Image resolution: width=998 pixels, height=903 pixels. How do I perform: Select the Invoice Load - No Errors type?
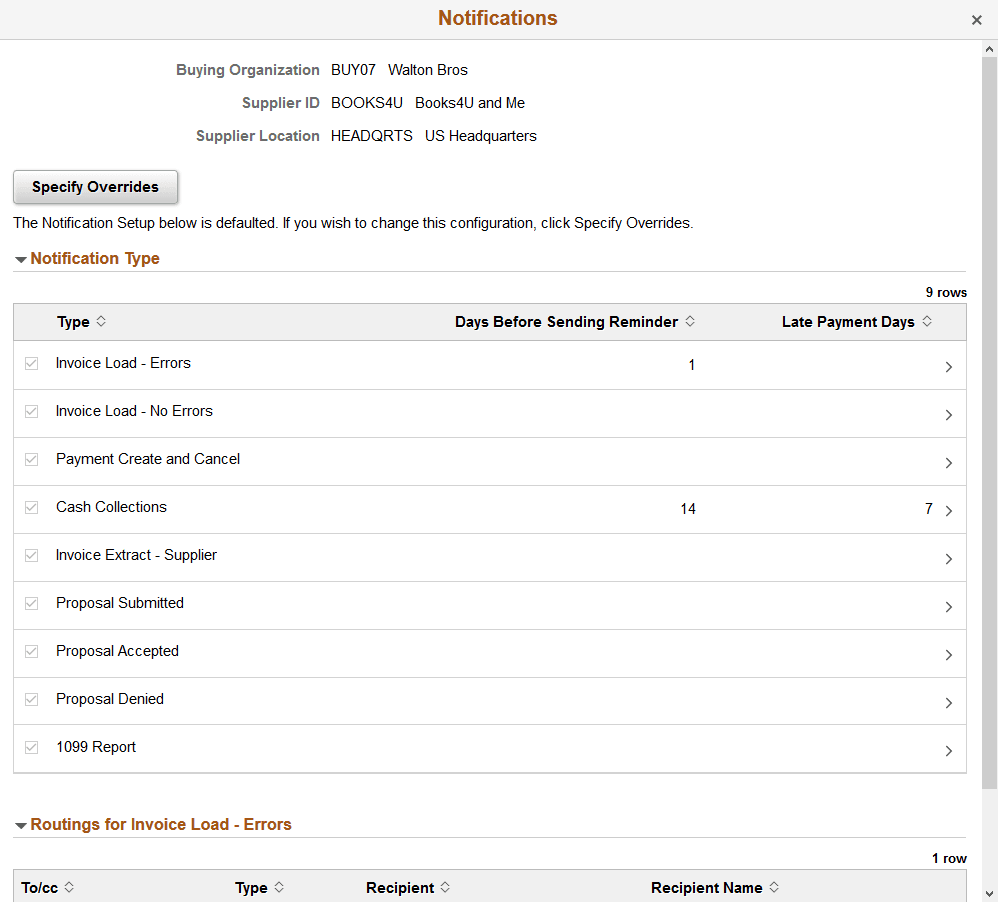(x=134, y=411)
